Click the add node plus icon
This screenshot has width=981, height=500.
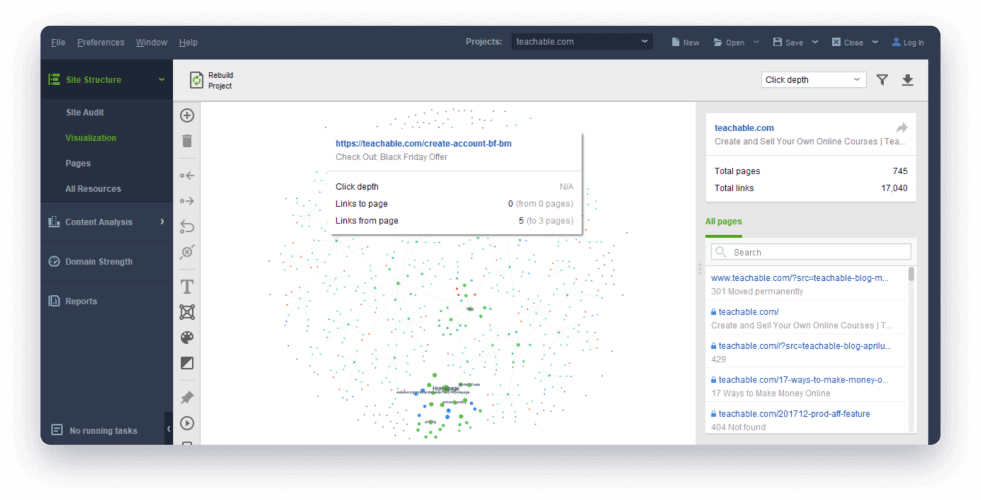[187, 115]
